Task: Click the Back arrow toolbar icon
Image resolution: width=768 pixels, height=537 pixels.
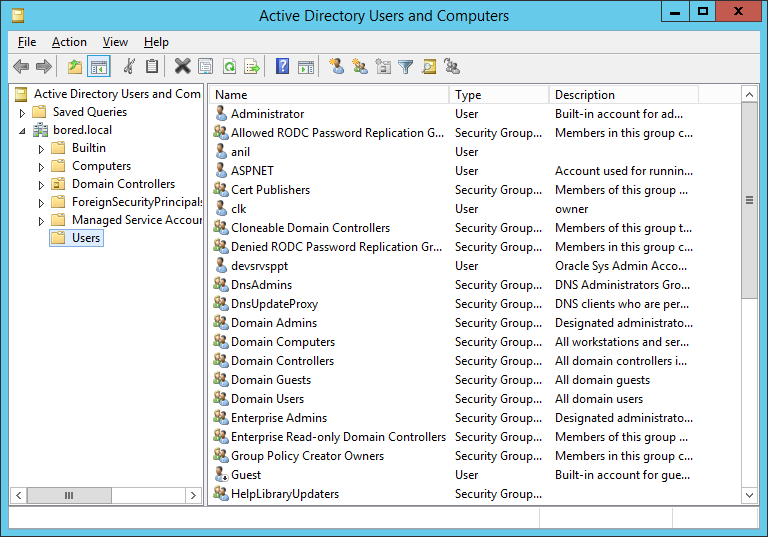Action: pyautogui.click(x=21, y=66)
